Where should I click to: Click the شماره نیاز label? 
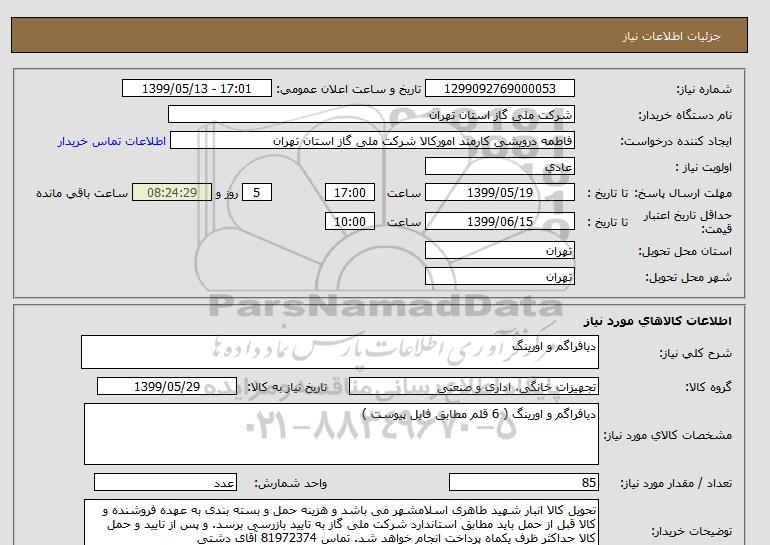[x=704, y=89]
